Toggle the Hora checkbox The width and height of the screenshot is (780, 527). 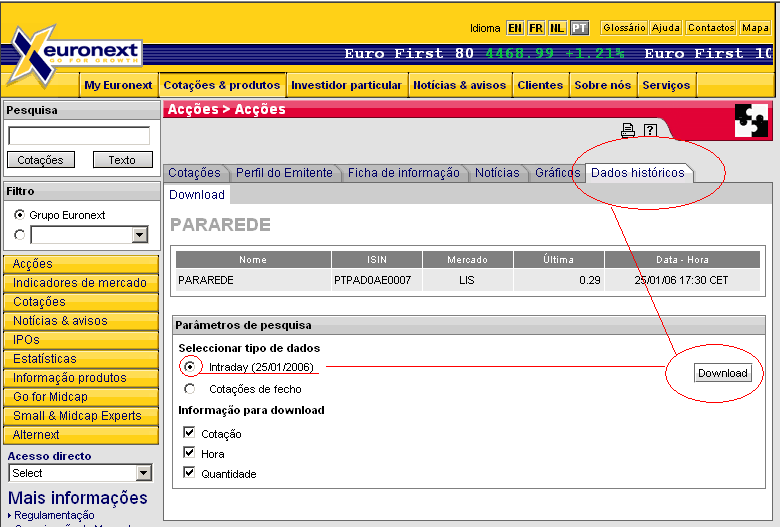point(189,452)
